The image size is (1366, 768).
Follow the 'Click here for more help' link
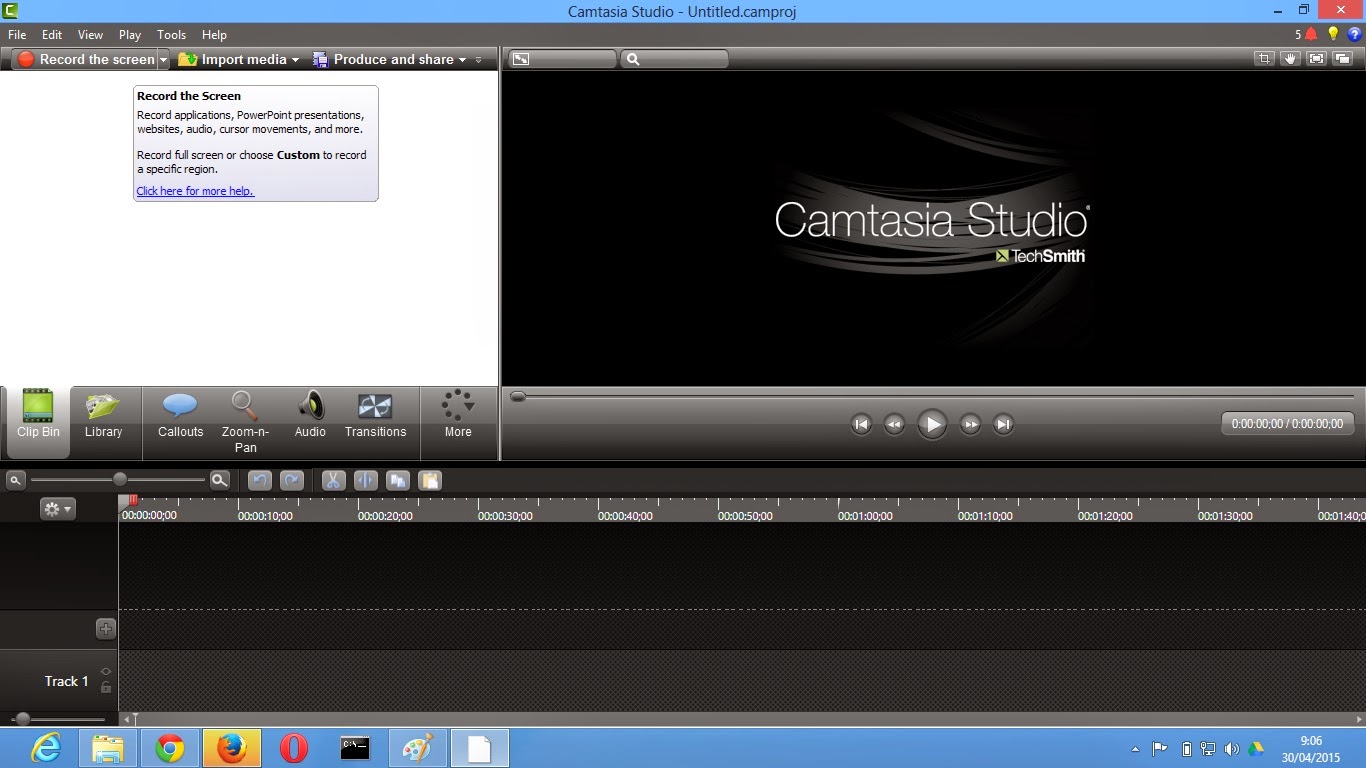pyautogui.click(x=195, y=191)
